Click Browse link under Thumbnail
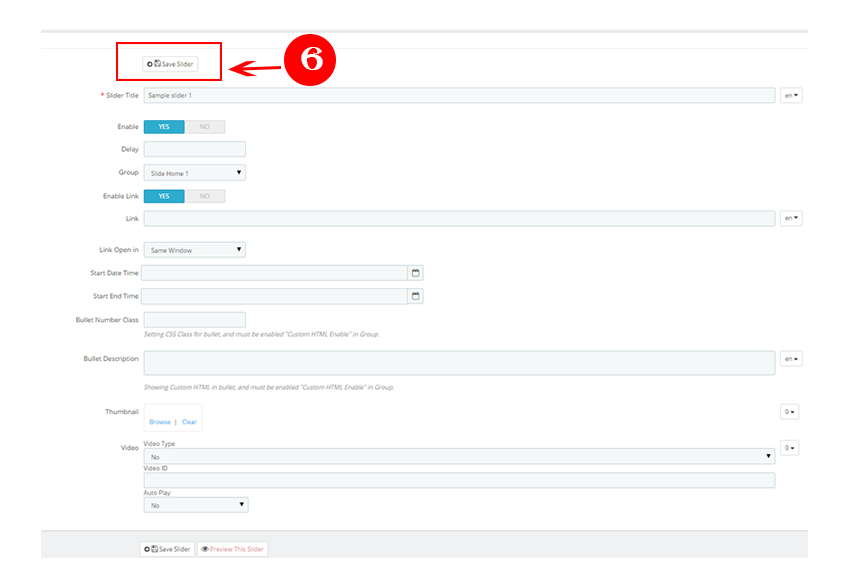850x586 pixels. 160,422
